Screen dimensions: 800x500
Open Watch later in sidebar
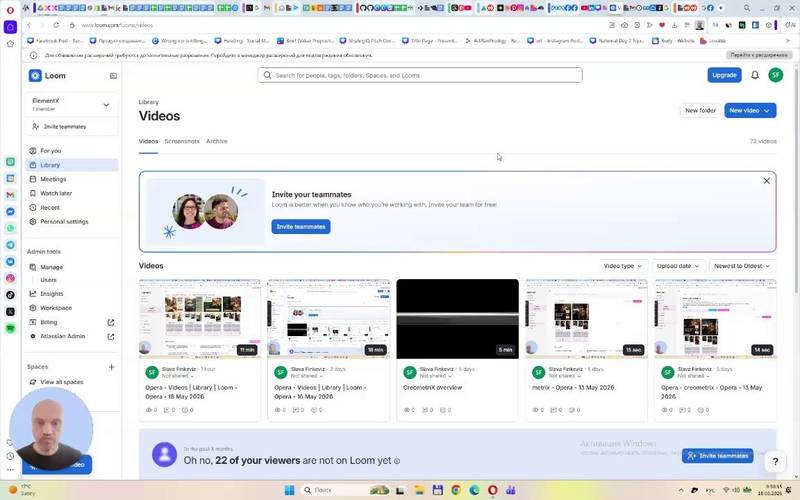coord(71,193)
